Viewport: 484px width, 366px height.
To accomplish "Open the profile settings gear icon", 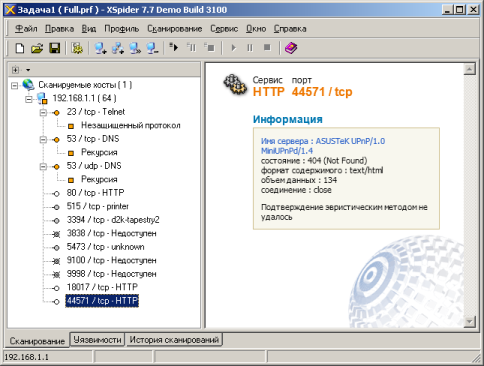I will (77, 48).
